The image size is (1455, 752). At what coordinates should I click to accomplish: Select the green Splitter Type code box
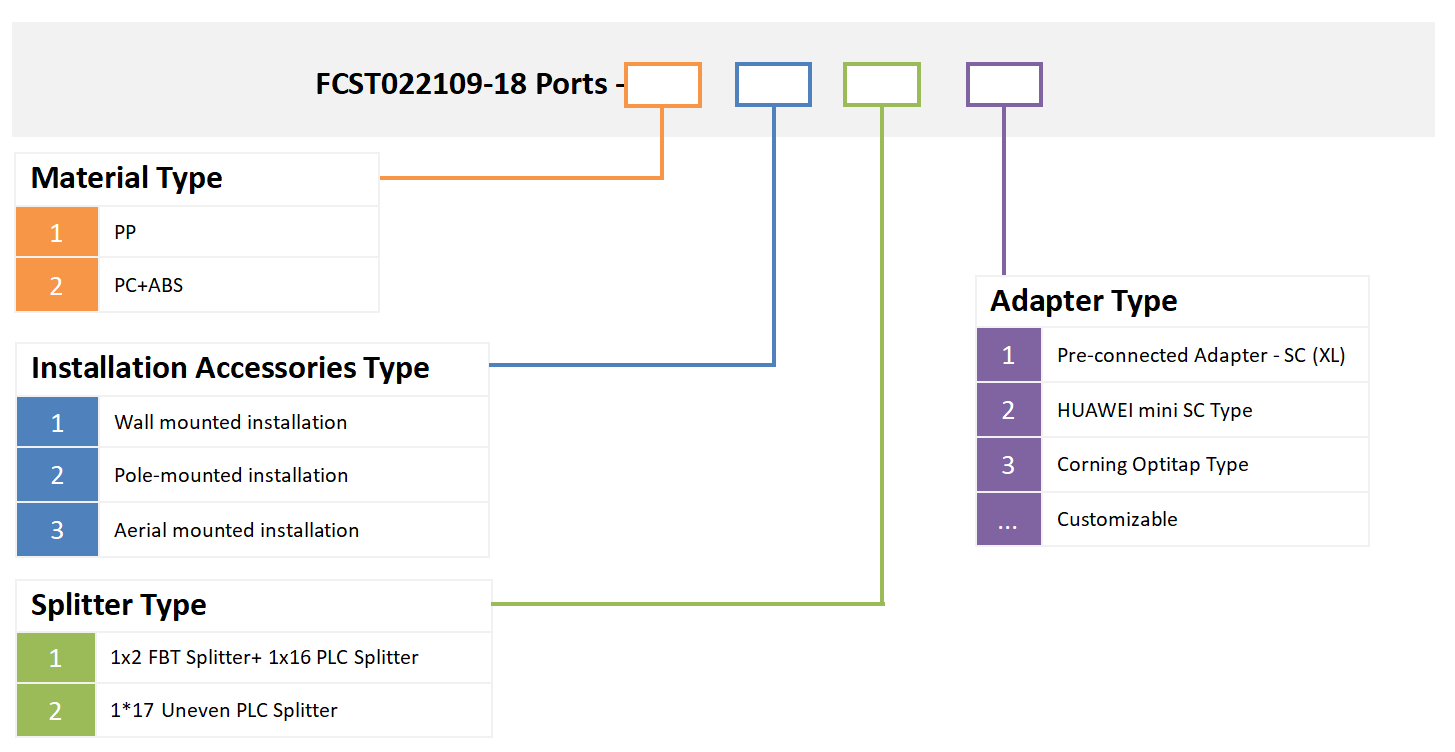point(881,84)
